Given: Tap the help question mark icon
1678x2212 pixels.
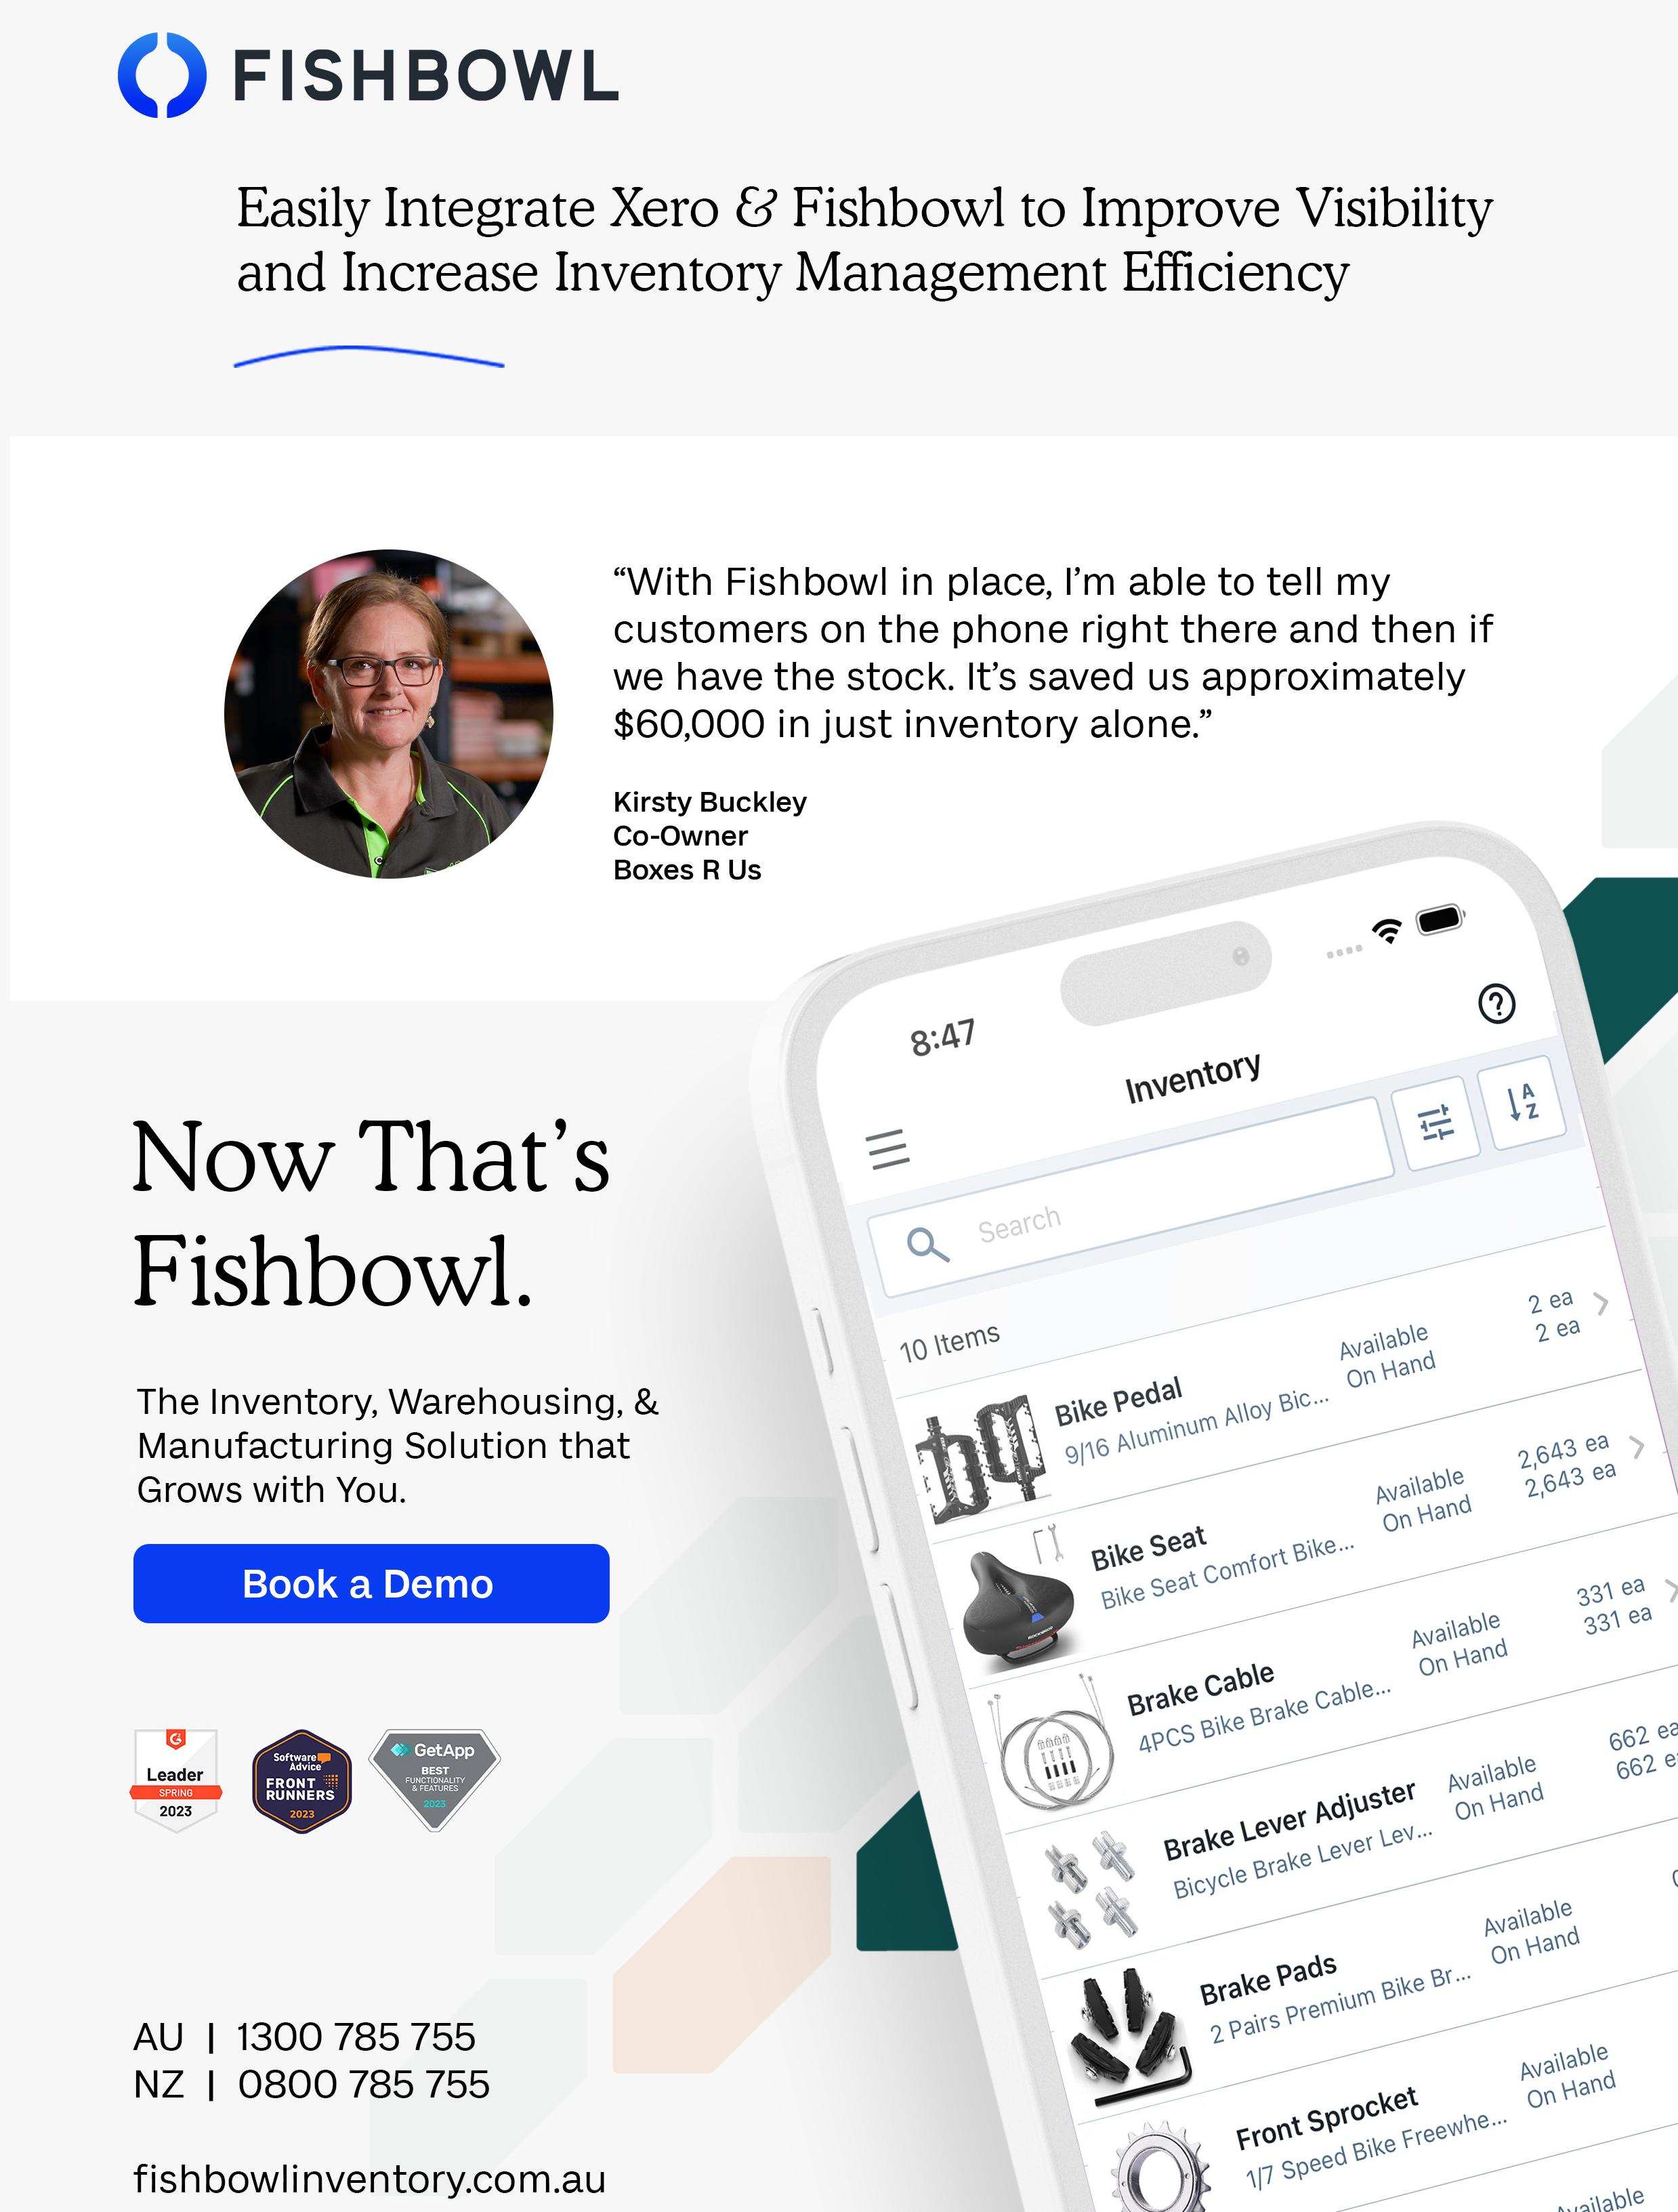Looking at the screenshot, I should [1496, 1003].
